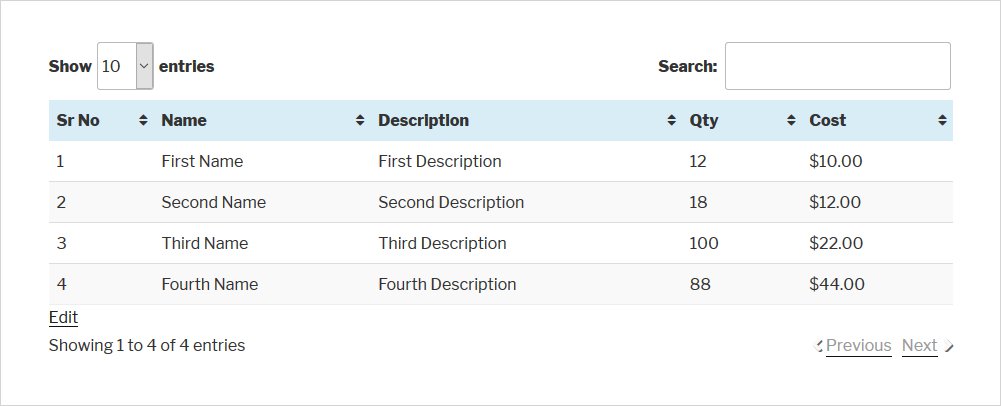This screenshot has height=406, width=1001.
Task: Click the Previous pagination arrow icon
Action: pyautogui.click(x=820, y=346)
